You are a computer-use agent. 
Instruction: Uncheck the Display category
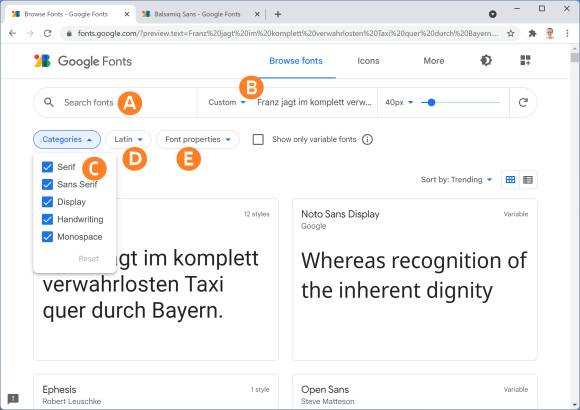(x=47, y=202)
